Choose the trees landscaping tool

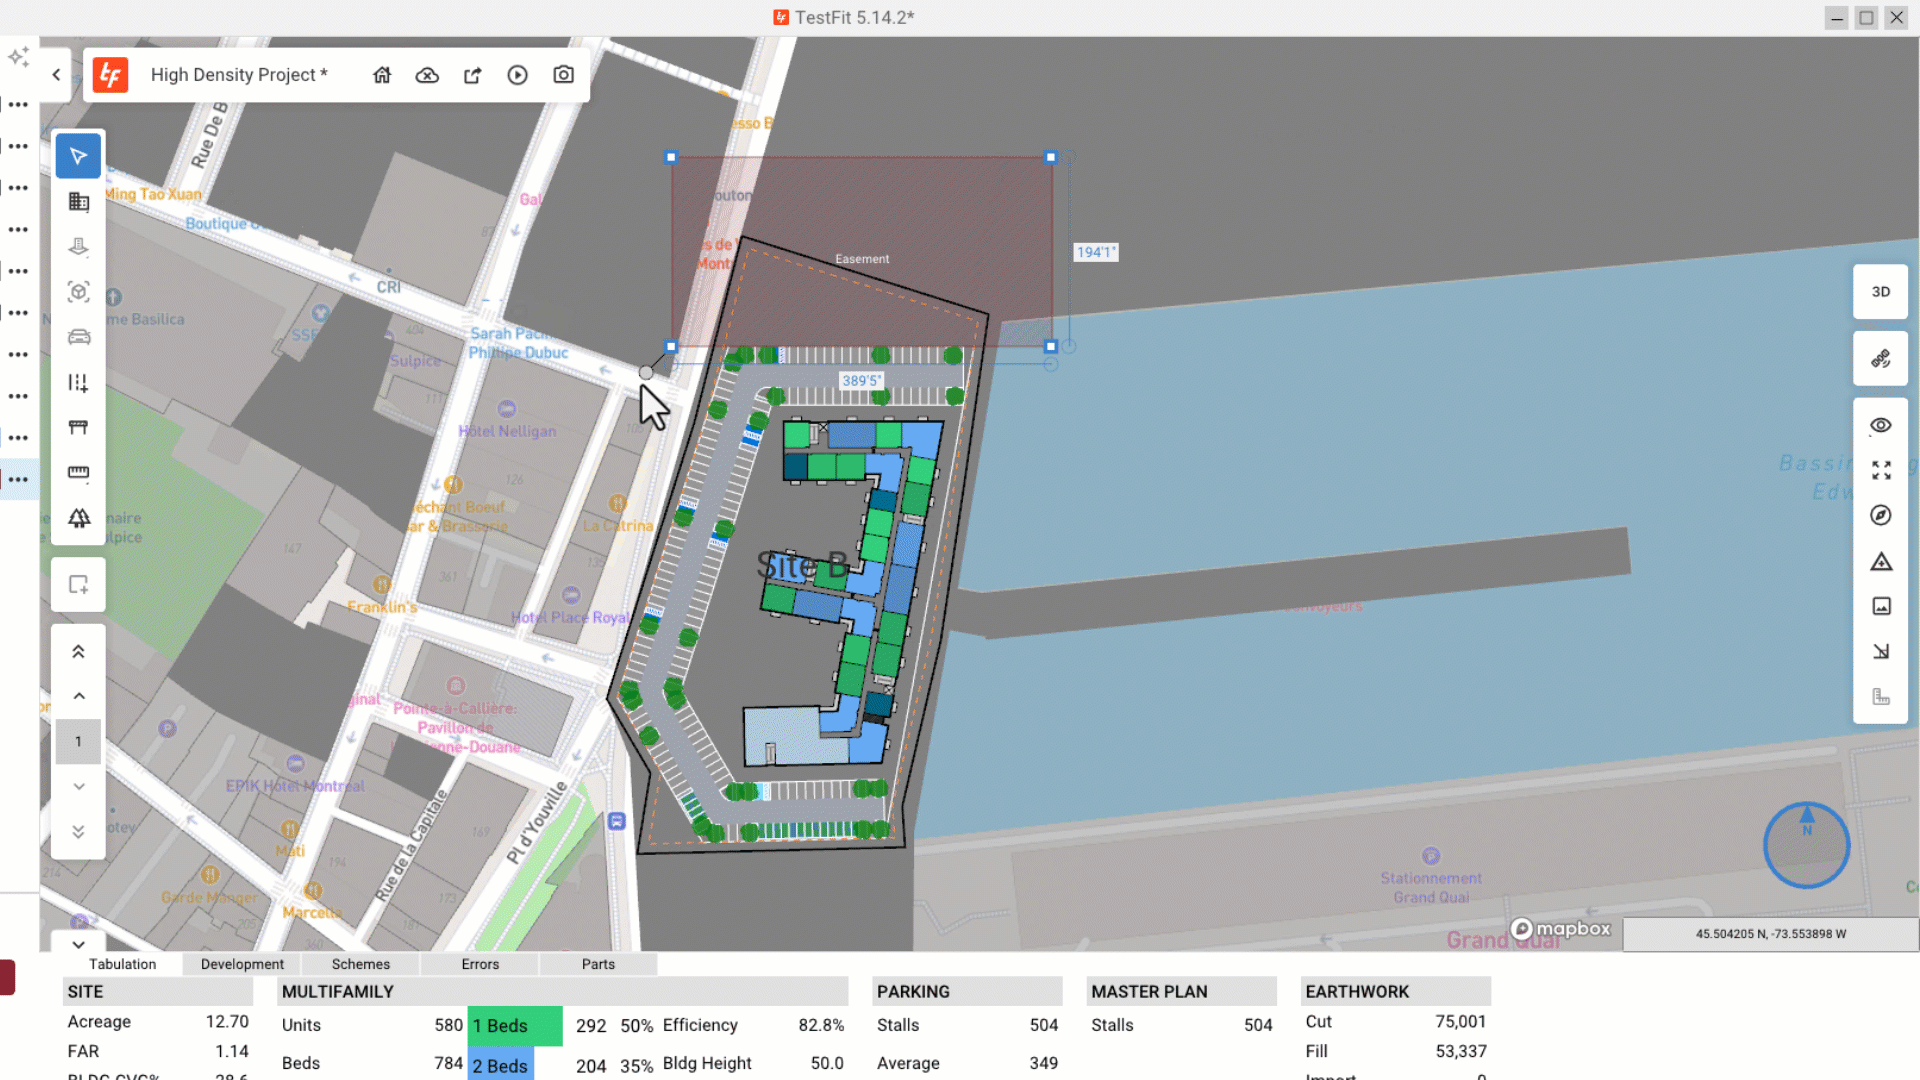[x=79, y=518]
